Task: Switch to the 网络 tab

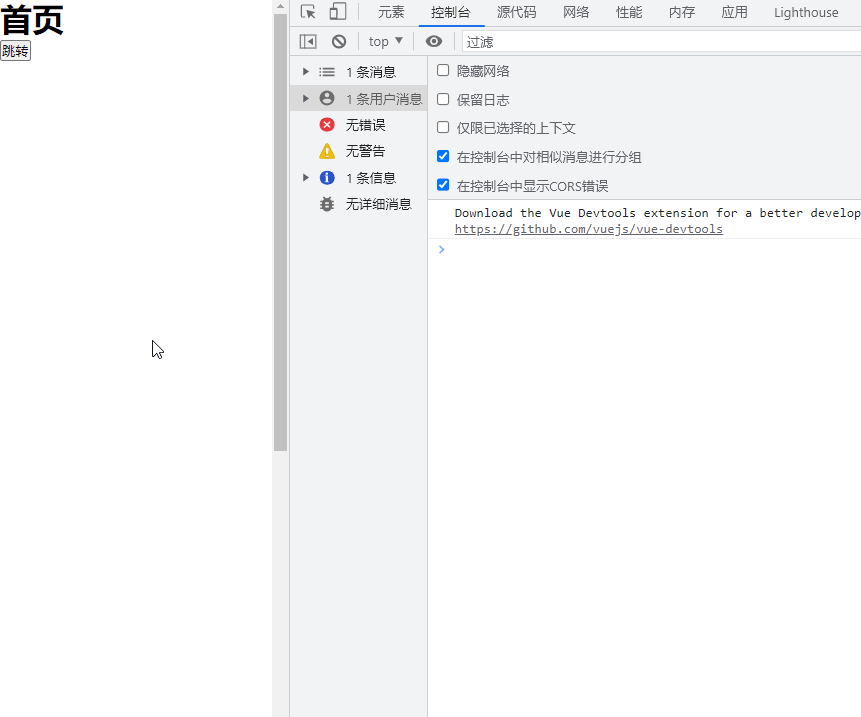Action: click(576, 12)
